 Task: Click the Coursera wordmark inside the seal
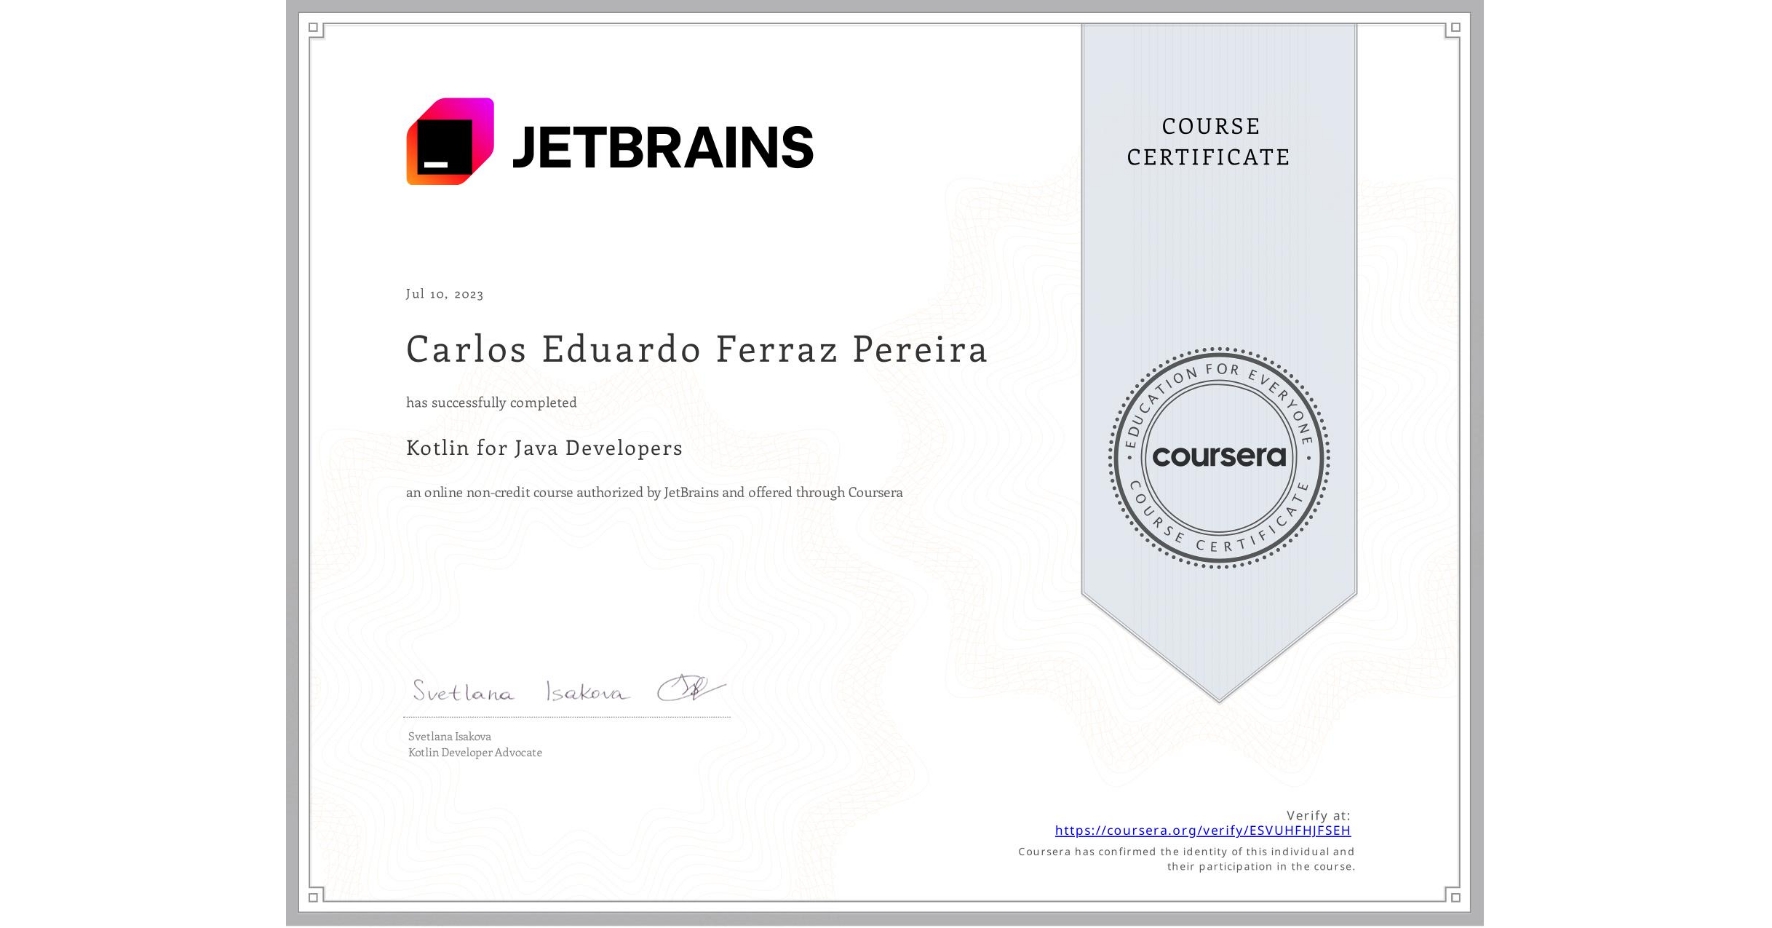[x=1219, y=457]
